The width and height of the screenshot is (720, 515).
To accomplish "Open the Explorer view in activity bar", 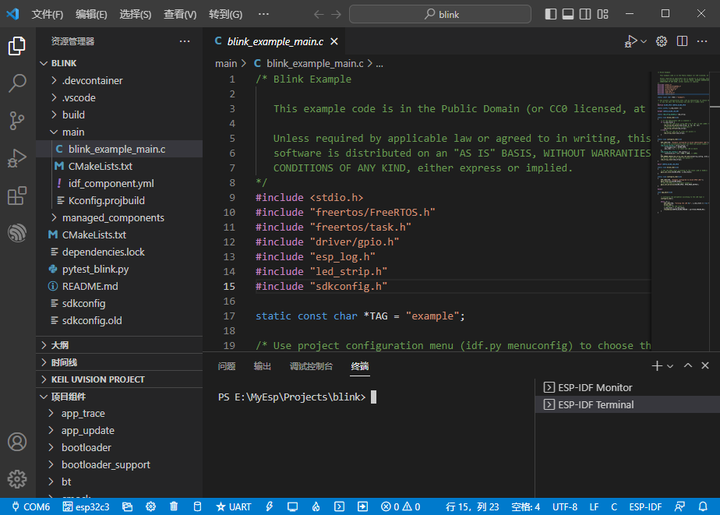I will (17, 46).
